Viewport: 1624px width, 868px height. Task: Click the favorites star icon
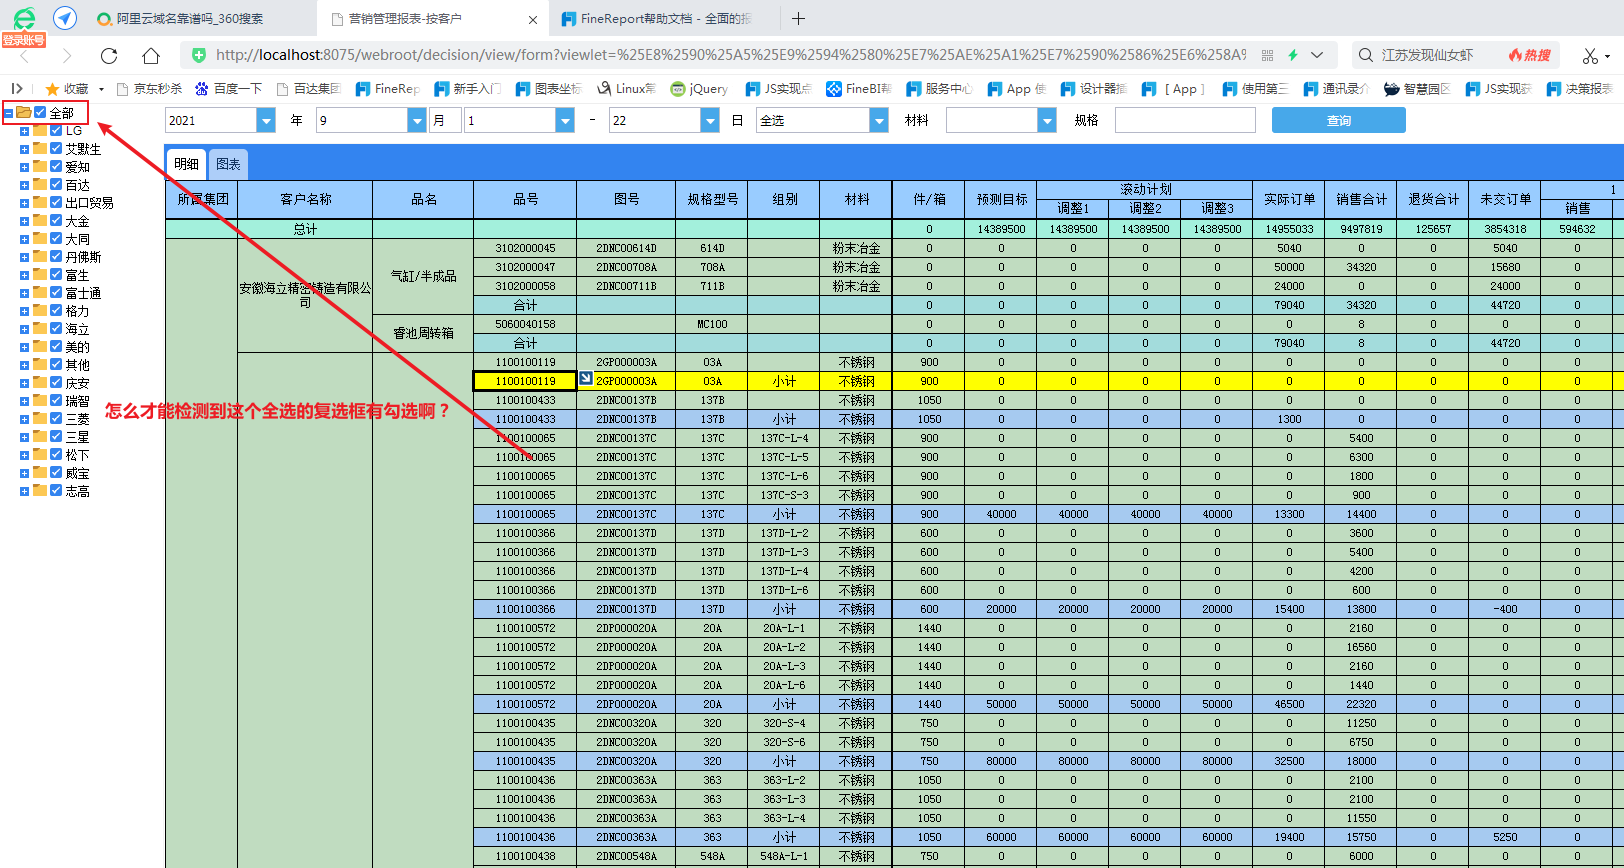tap(52, 89)
